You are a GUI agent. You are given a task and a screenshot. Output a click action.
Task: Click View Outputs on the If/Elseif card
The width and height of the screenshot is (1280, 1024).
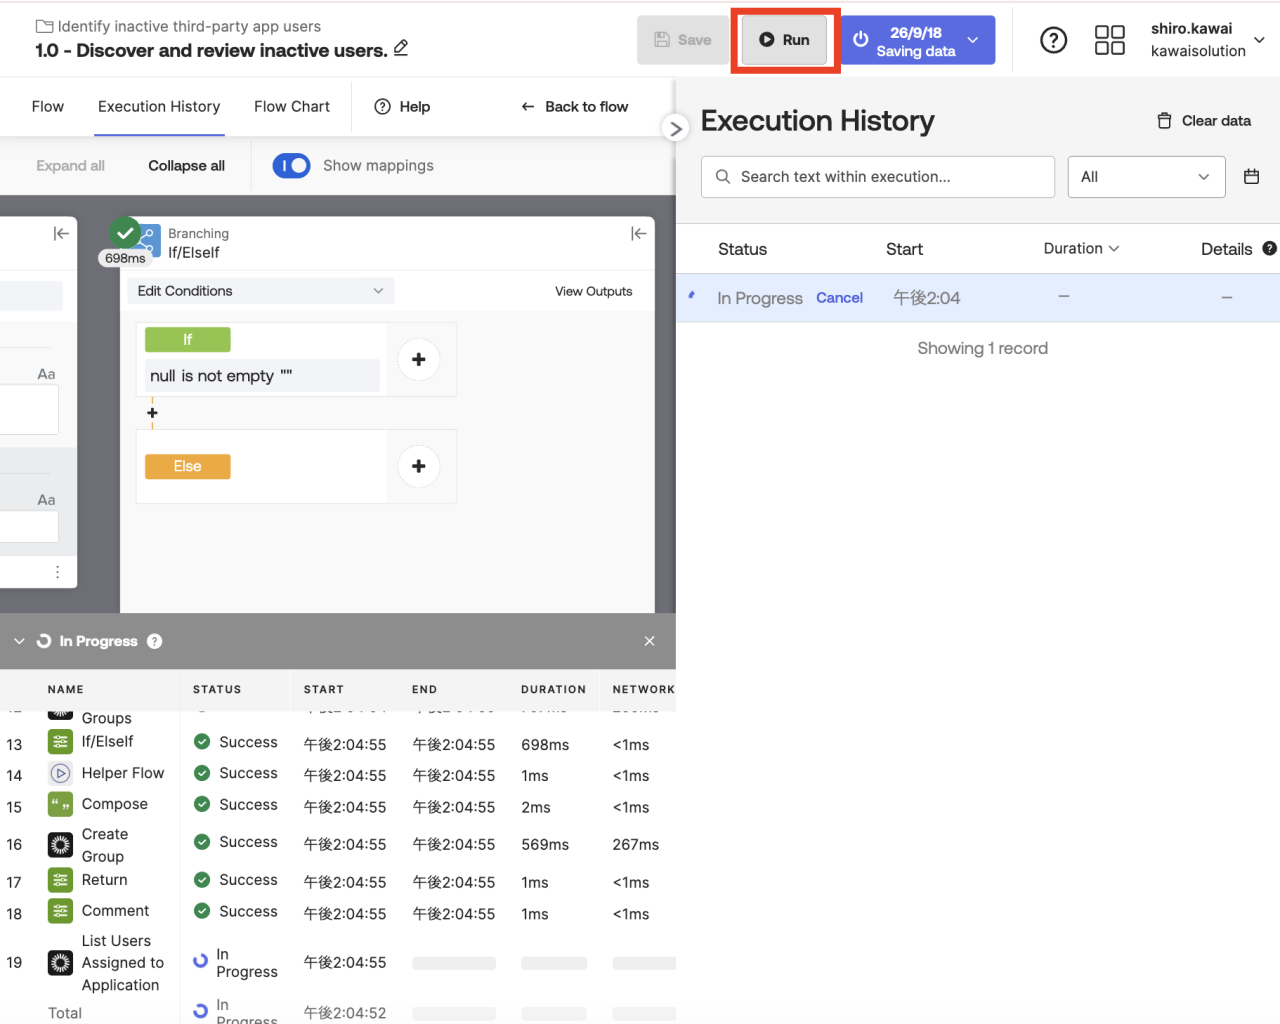click(594, 291)
